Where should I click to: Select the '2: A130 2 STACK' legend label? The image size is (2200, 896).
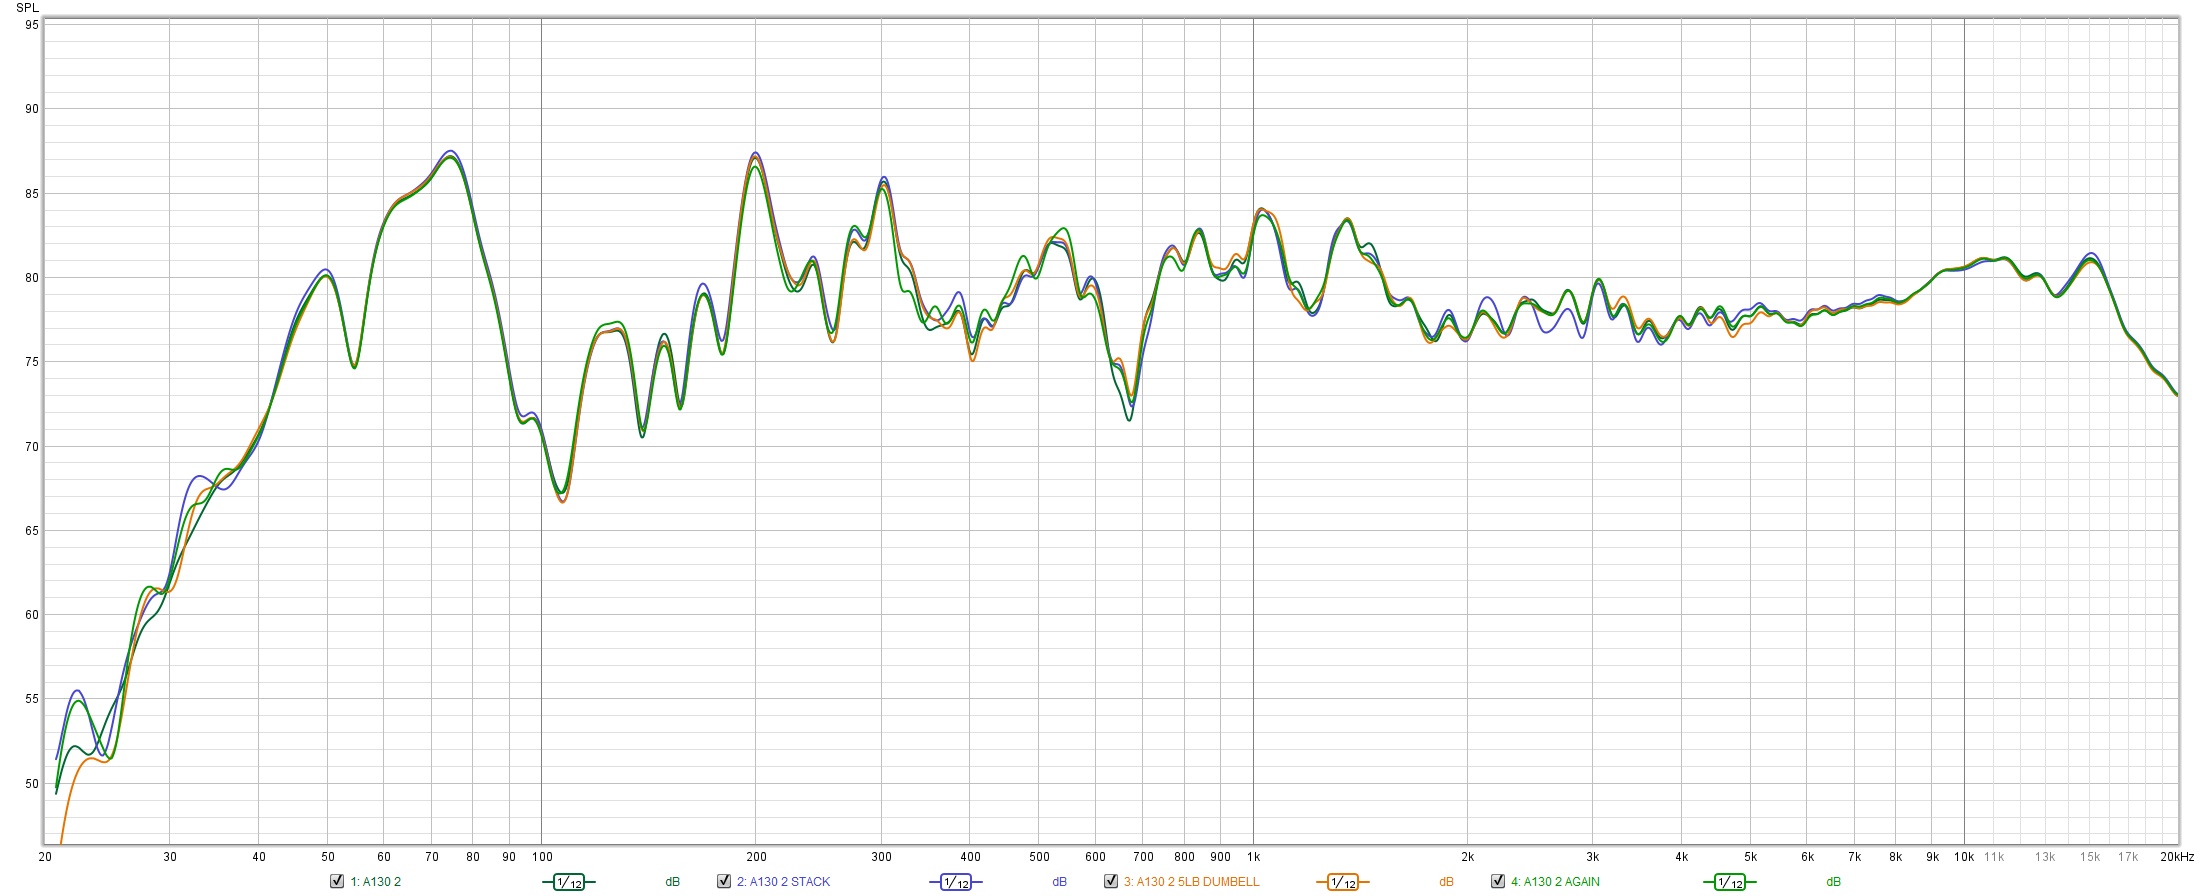coord(783,882)
